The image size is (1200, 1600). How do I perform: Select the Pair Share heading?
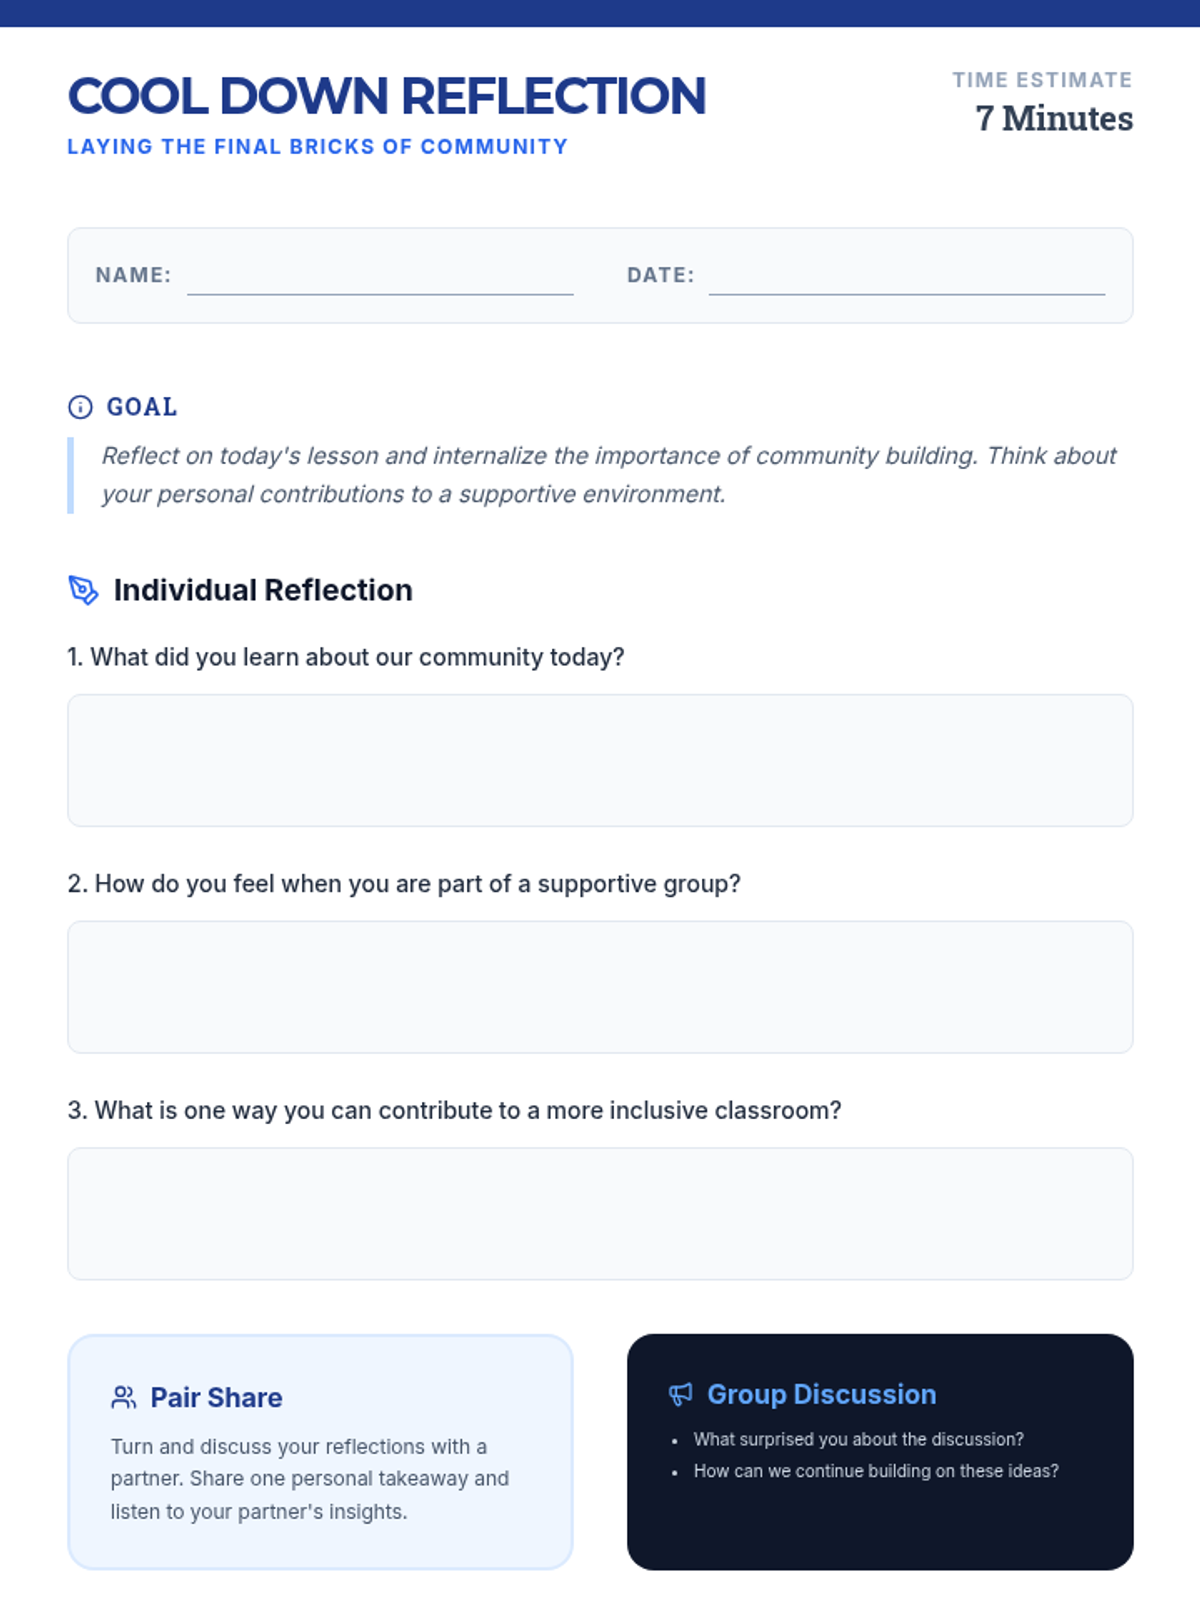click(x=216, y=1397)
